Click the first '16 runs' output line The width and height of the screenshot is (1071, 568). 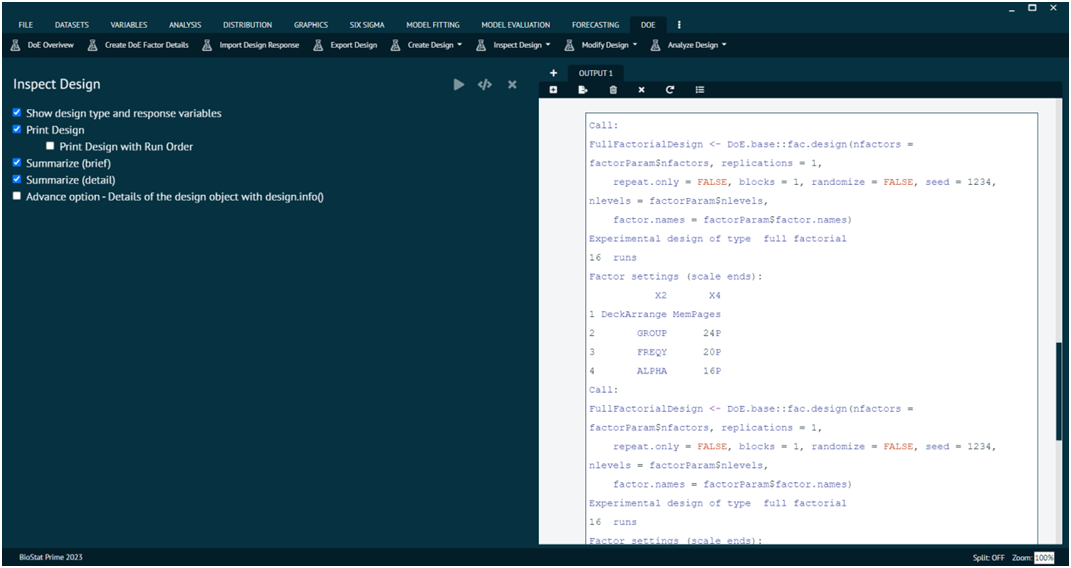click(613, 258)
